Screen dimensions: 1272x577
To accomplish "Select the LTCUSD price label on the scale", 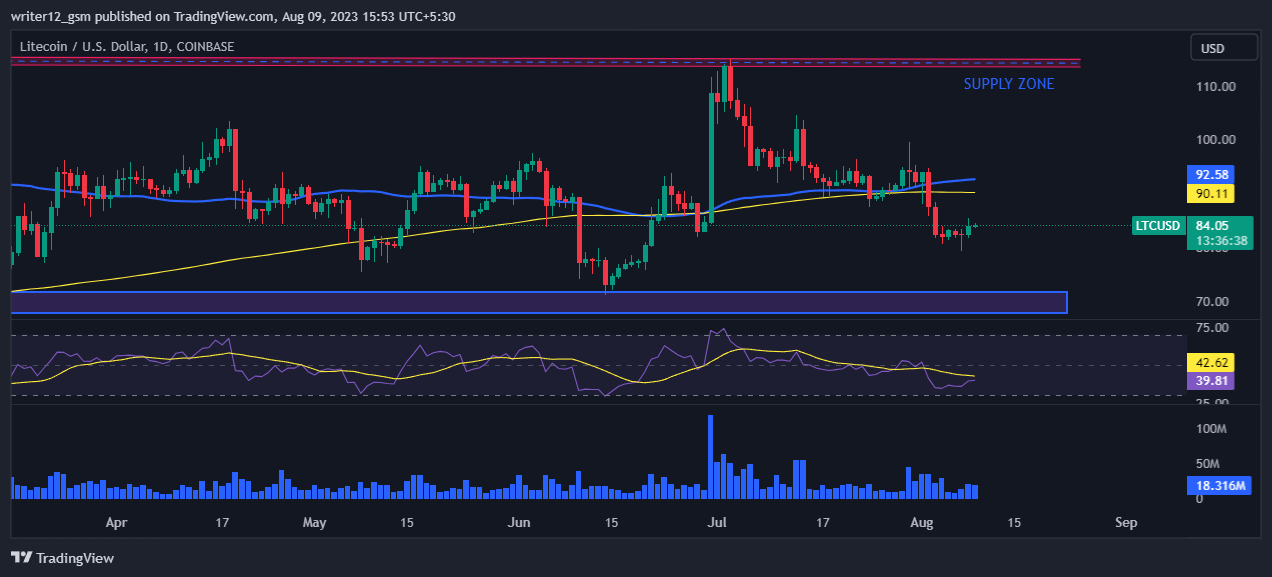I will click(x=1157, y=225).
